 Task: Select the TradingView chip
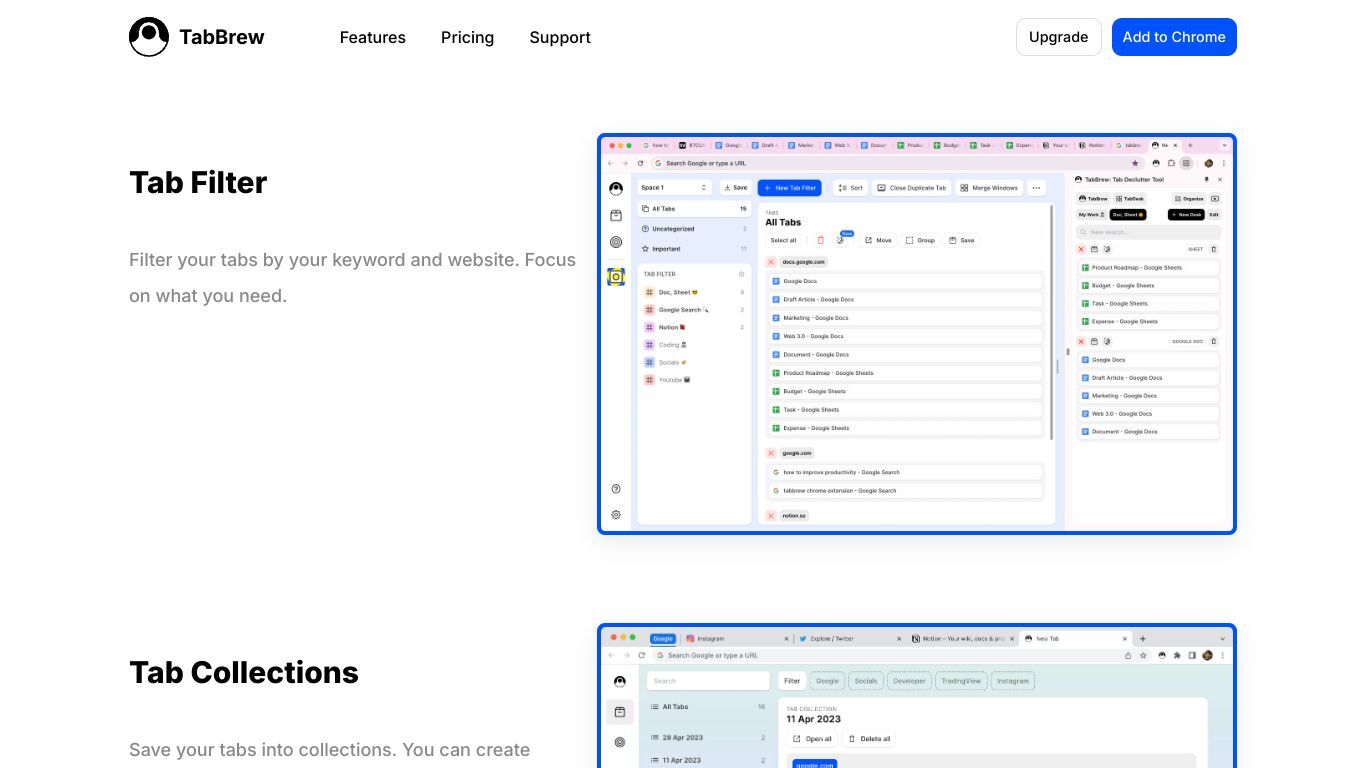tap(961, 681)
